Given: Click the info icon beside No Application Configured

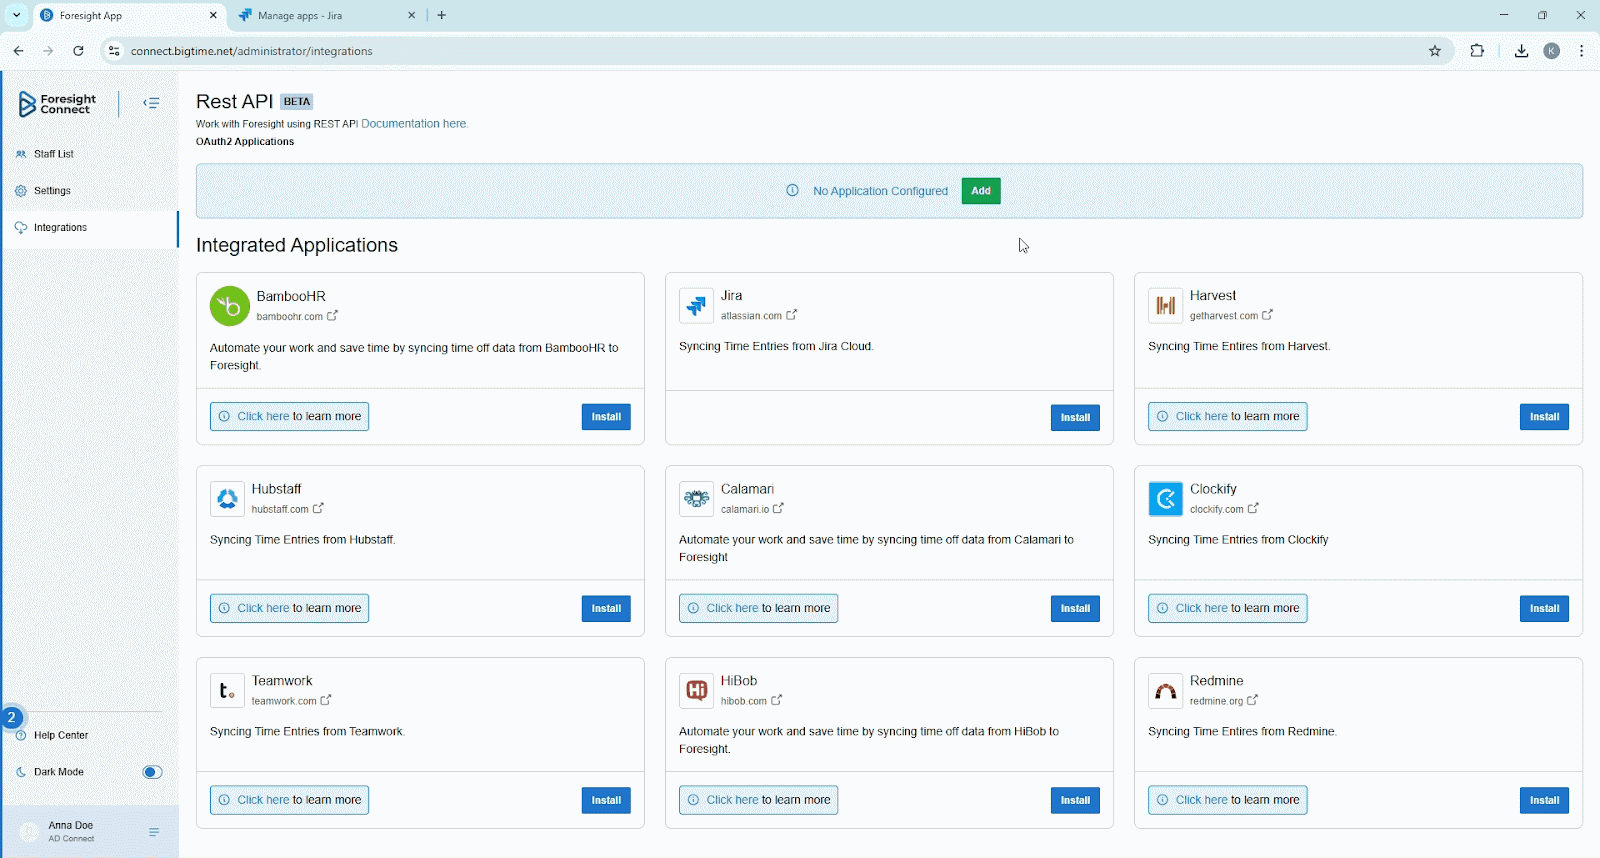Looking at the screenshot, I should pos(792,190).
